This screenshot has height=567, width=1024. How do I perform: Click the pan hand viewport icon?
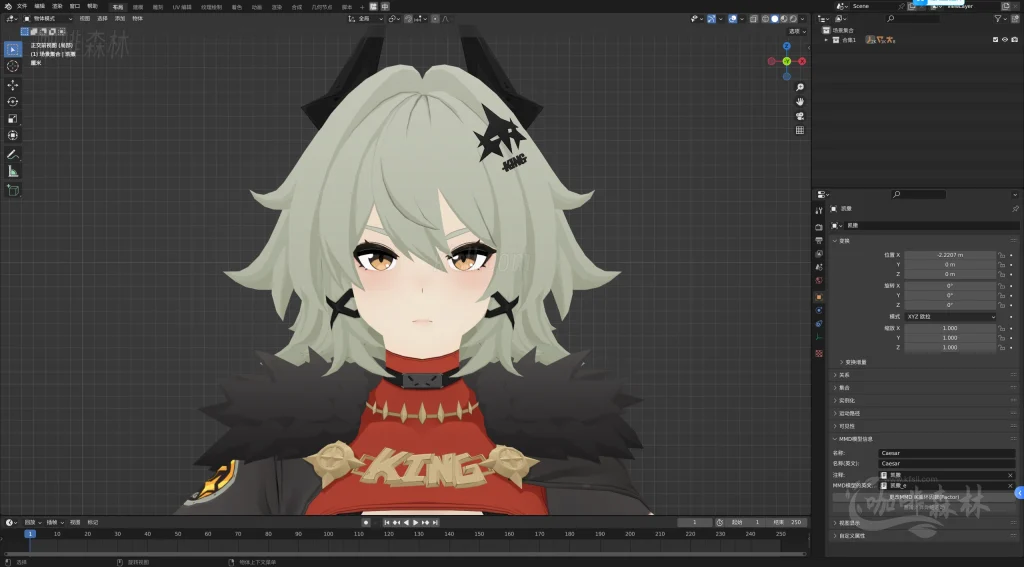pos(799,102)
